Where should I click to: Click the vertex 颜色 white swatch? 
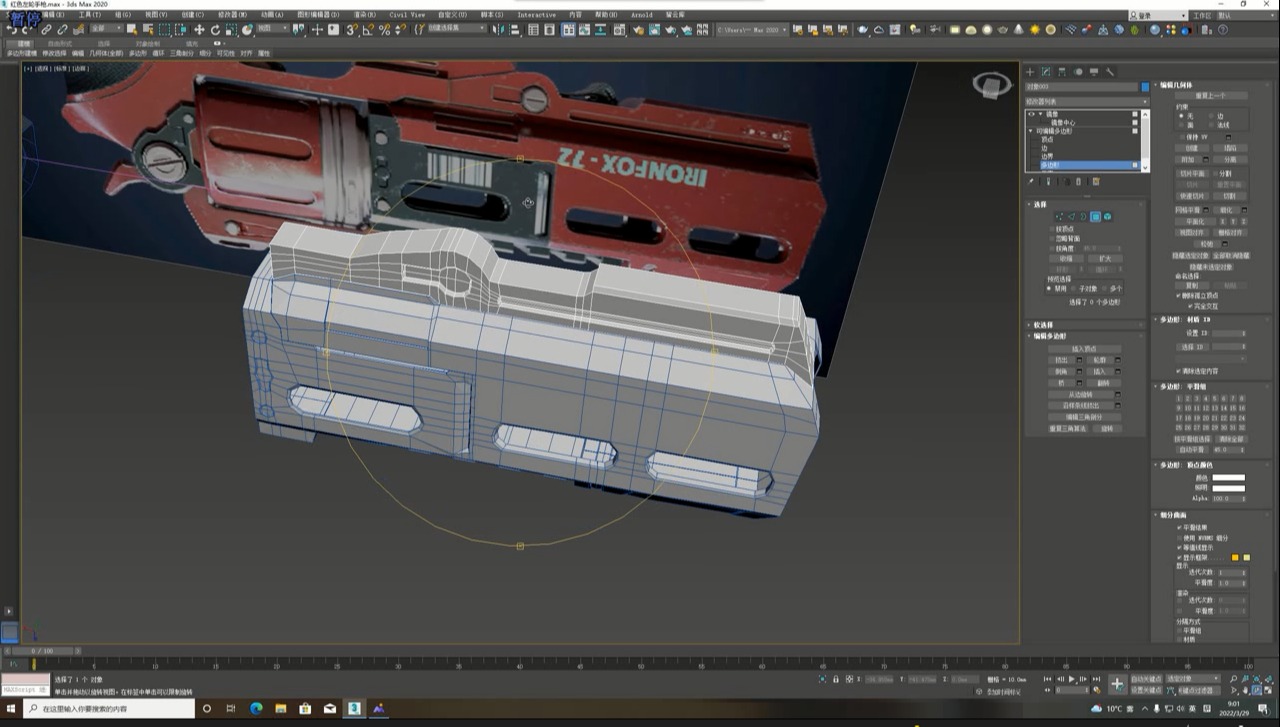[x=1228, y=478]
